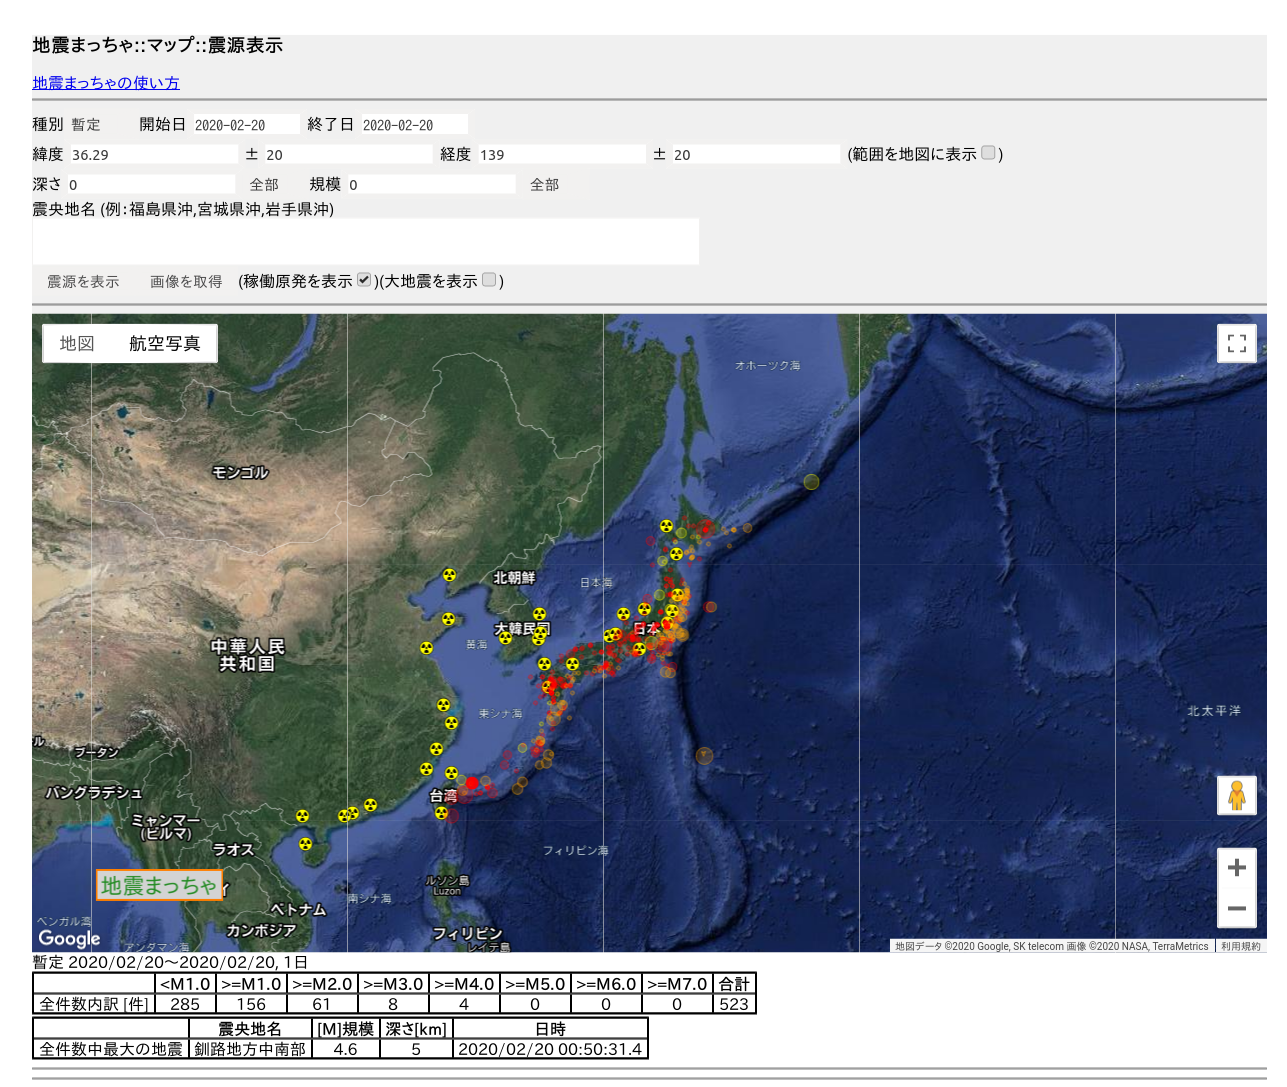Uncheck the 稼働原発を表示 checkbox

pyautogui.click(x=364, y=280)
